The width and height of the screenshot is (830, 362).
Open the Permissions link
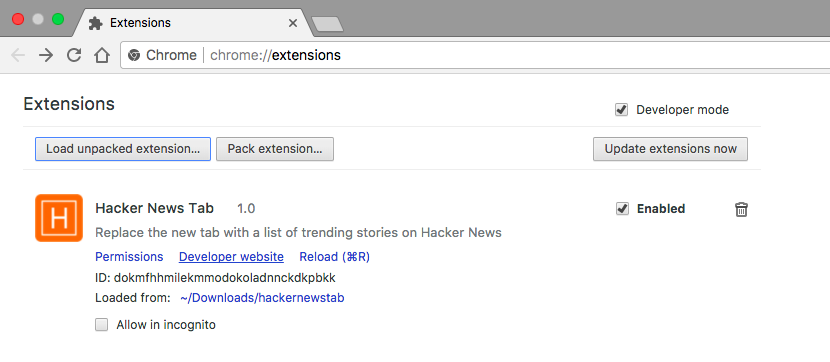point(129,257)
